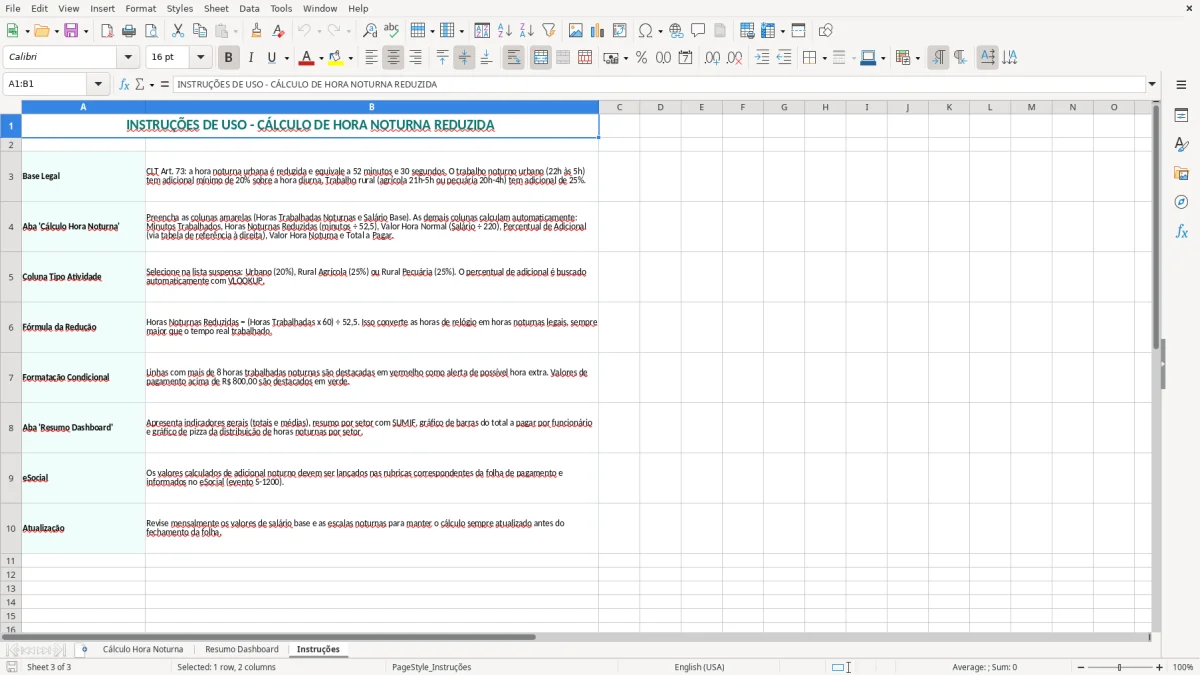
Task: Run the Spelling check icon
Action: [x=392, y=31]
